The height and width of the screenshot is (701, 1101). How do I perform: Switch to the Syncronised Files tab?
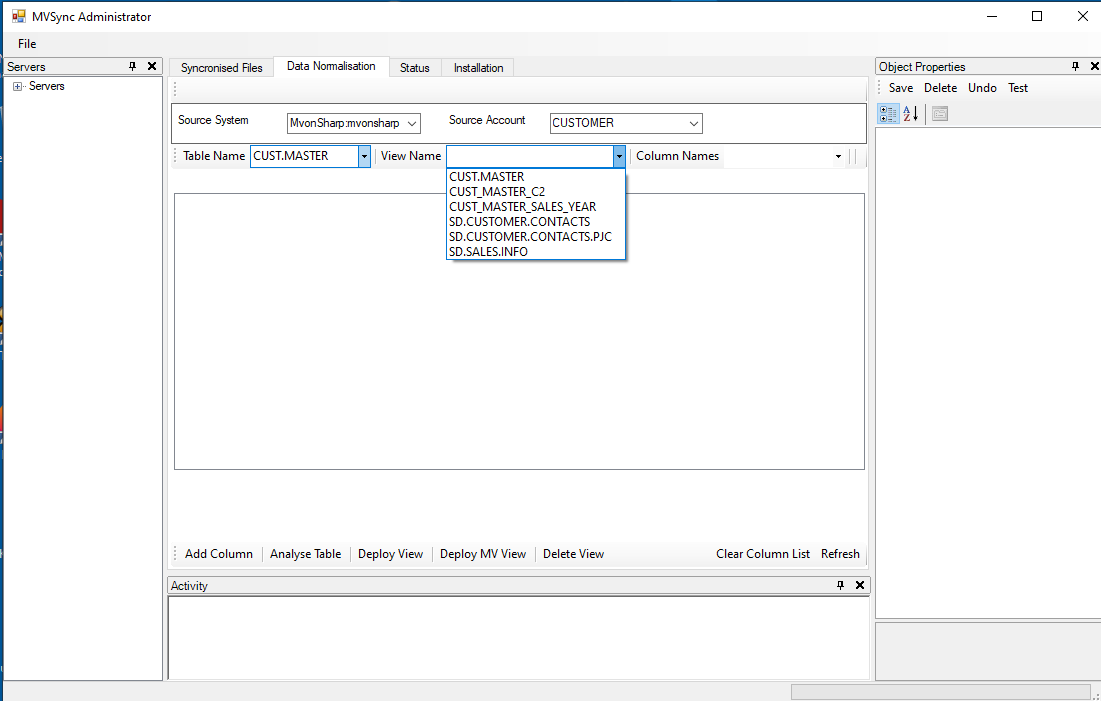coord(222,67)
